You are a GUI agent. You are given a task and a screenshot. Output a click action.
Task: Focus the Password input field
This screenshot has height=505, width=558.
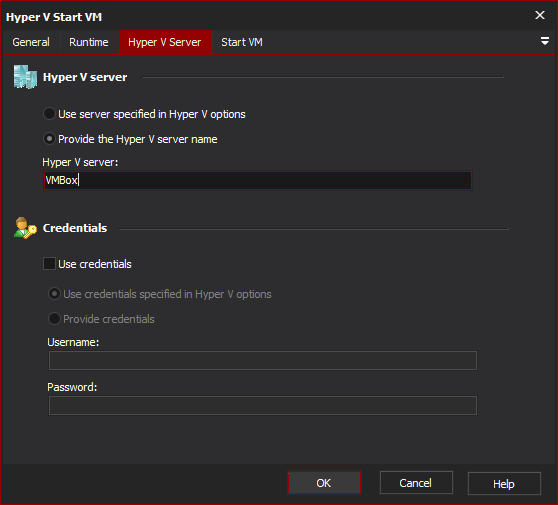(x=263, y=405)
